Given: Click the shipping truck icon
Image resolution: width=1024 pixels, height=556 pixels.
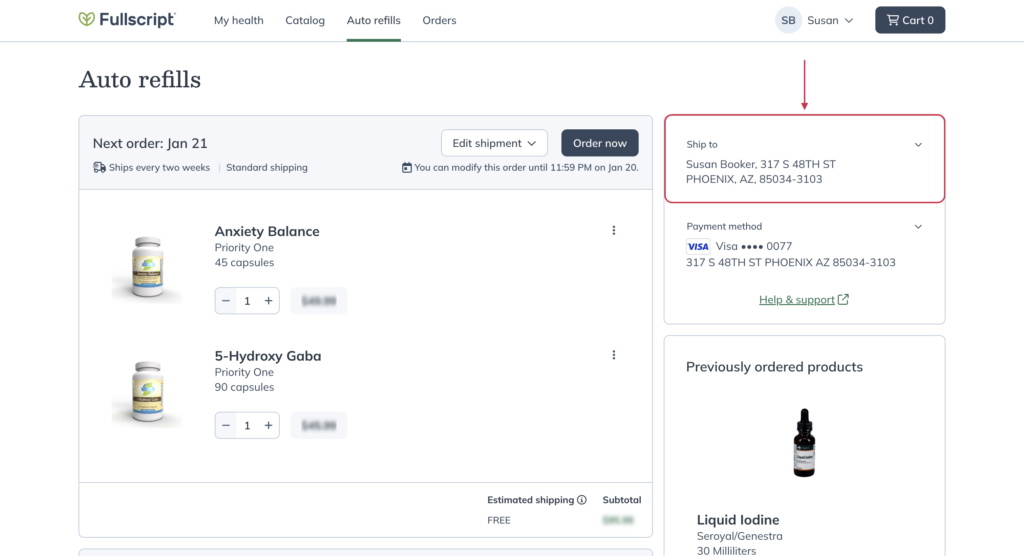Looking at the screenshot, I should click(99, 167).
